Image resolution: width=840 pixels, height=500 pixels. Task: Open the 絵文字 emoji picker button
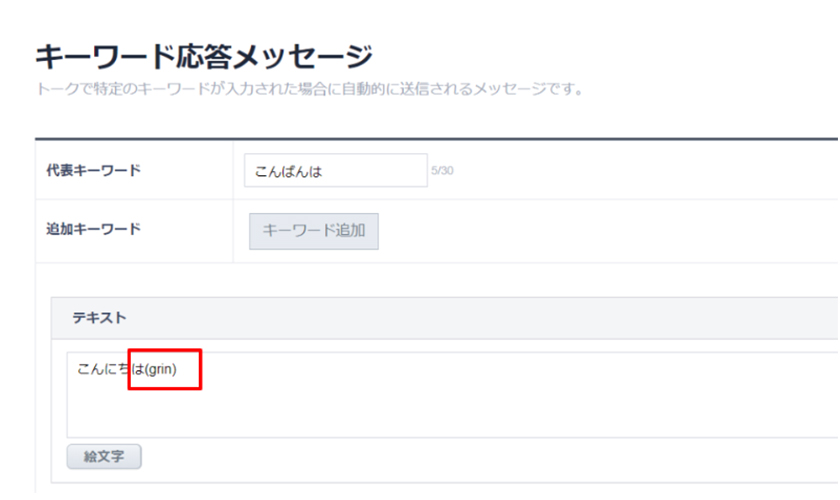(x=104, y=457)
